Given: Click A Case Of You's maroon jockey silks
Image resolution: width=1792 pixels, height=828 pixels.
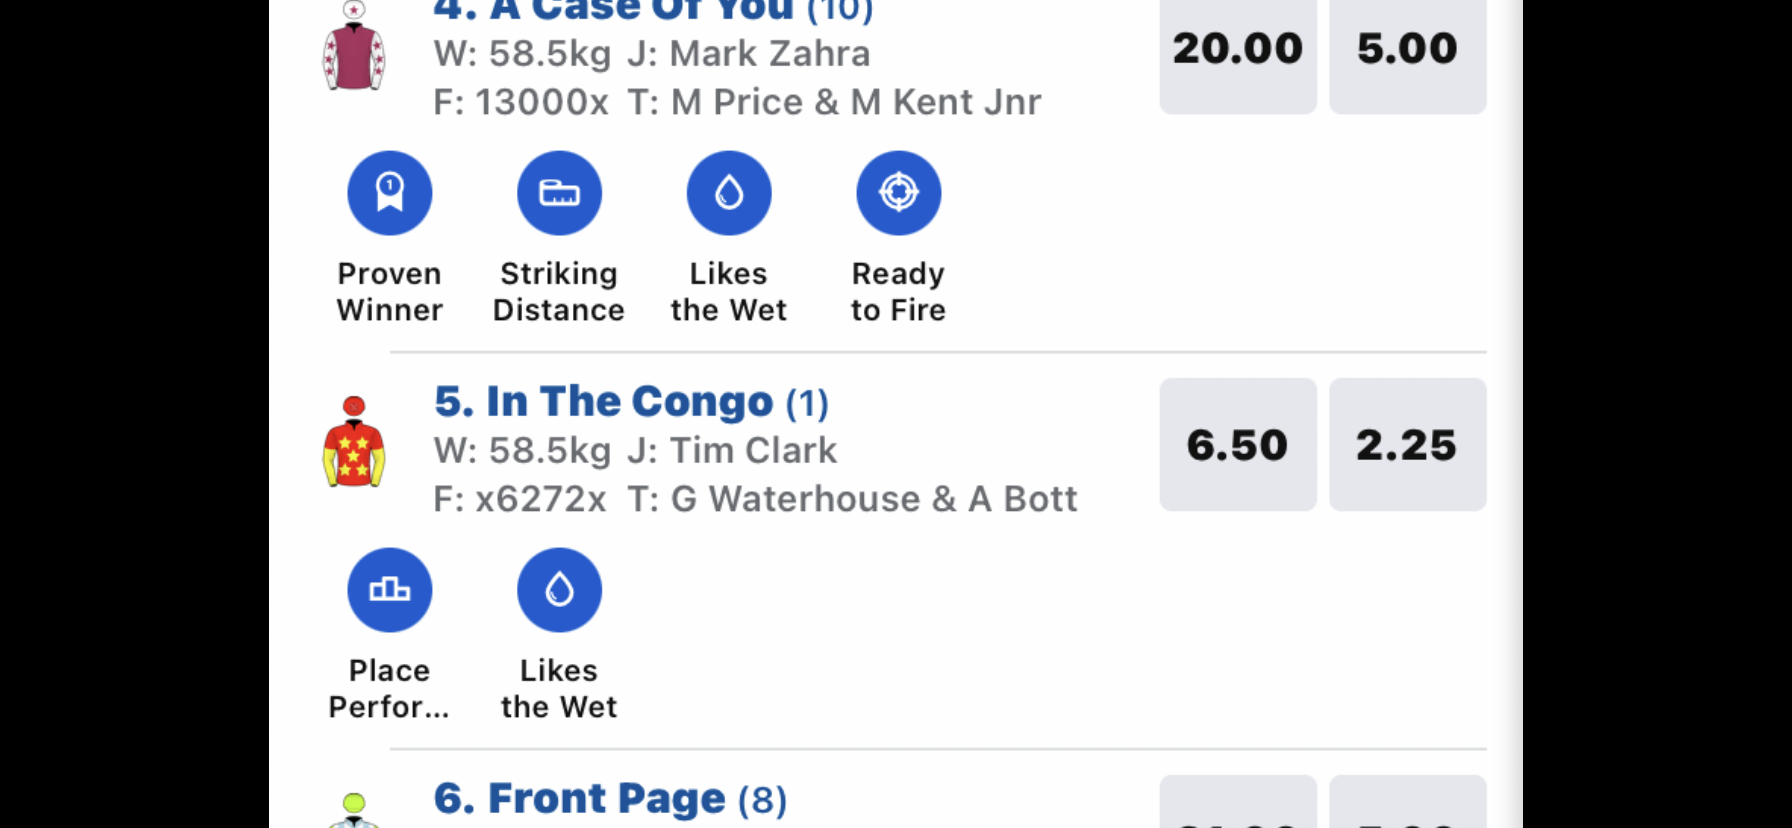Looking at the screenshot, I should [354, 48].
